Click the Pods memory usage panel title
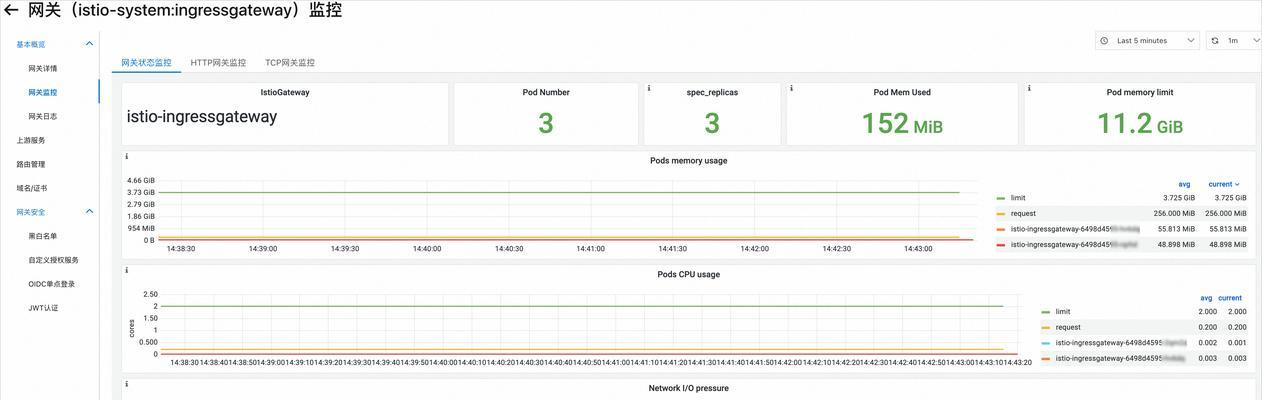The width and height of the screenshot is (1262, 400). [x=689, y=160]
